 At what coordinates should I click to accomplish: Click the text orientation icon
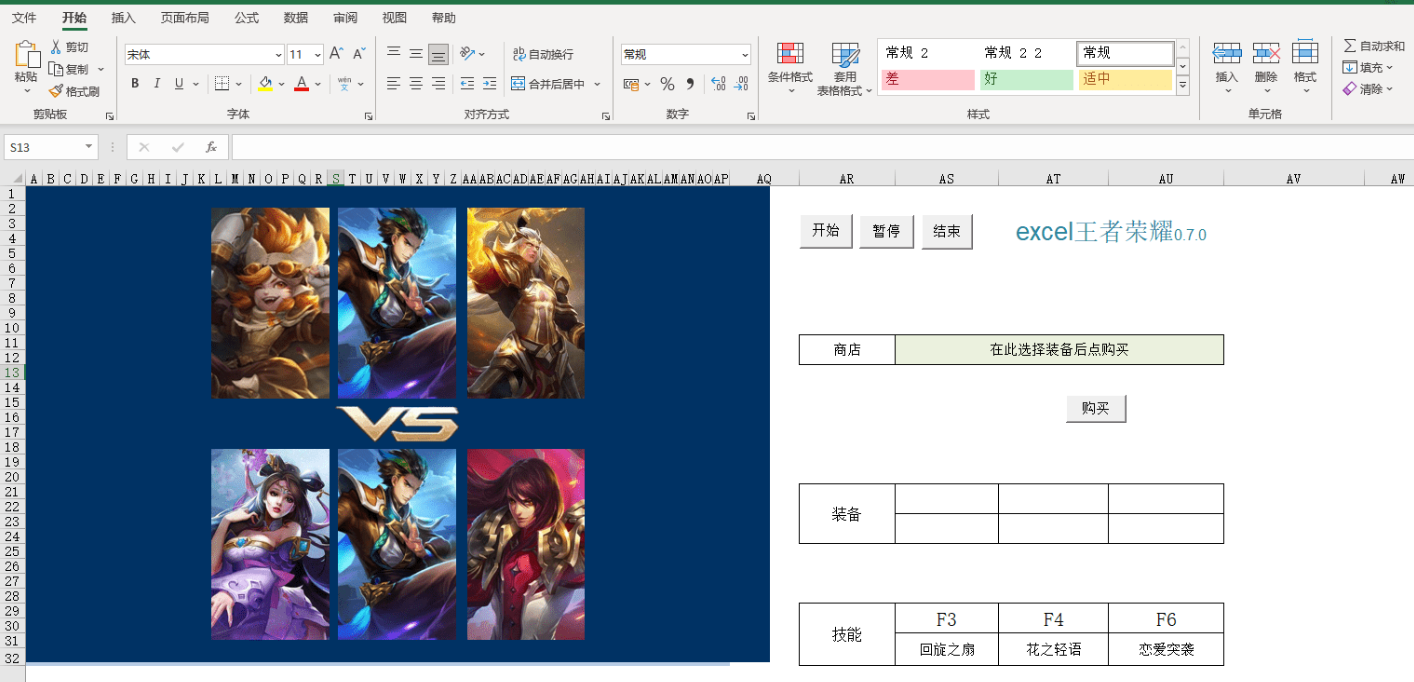(467, 54)
